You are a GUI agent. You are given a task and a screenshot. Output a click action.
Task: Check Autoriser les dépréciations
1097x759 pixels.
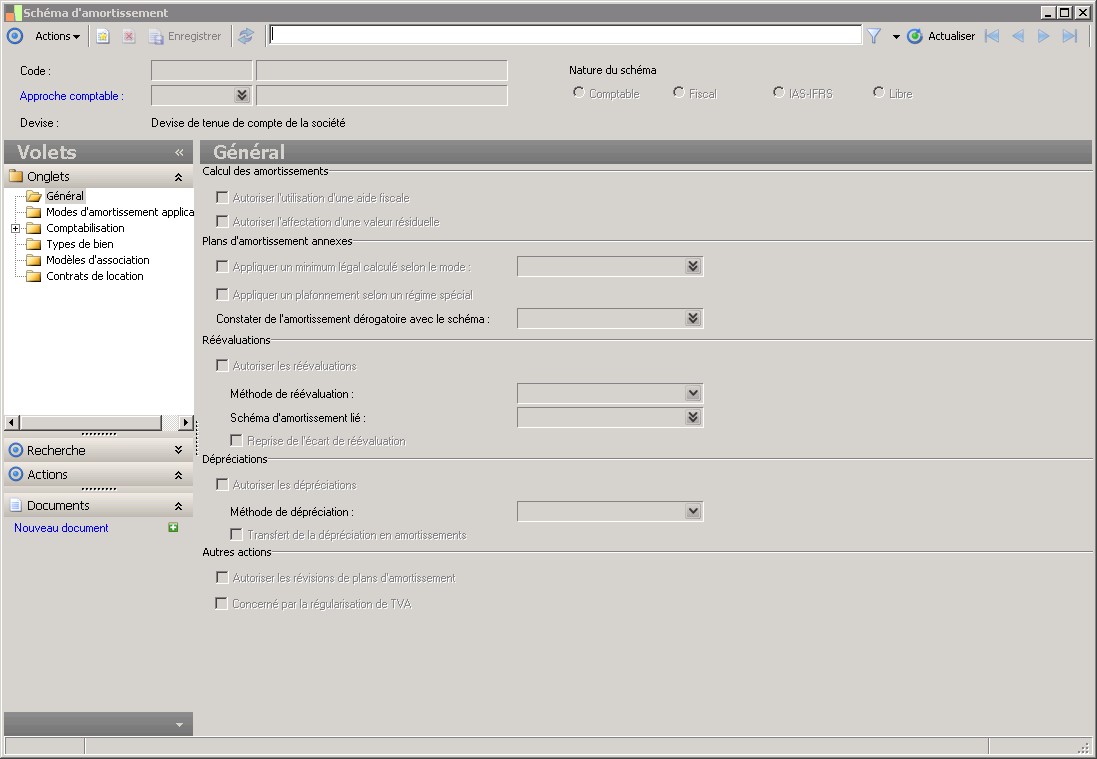click(222, 483)
